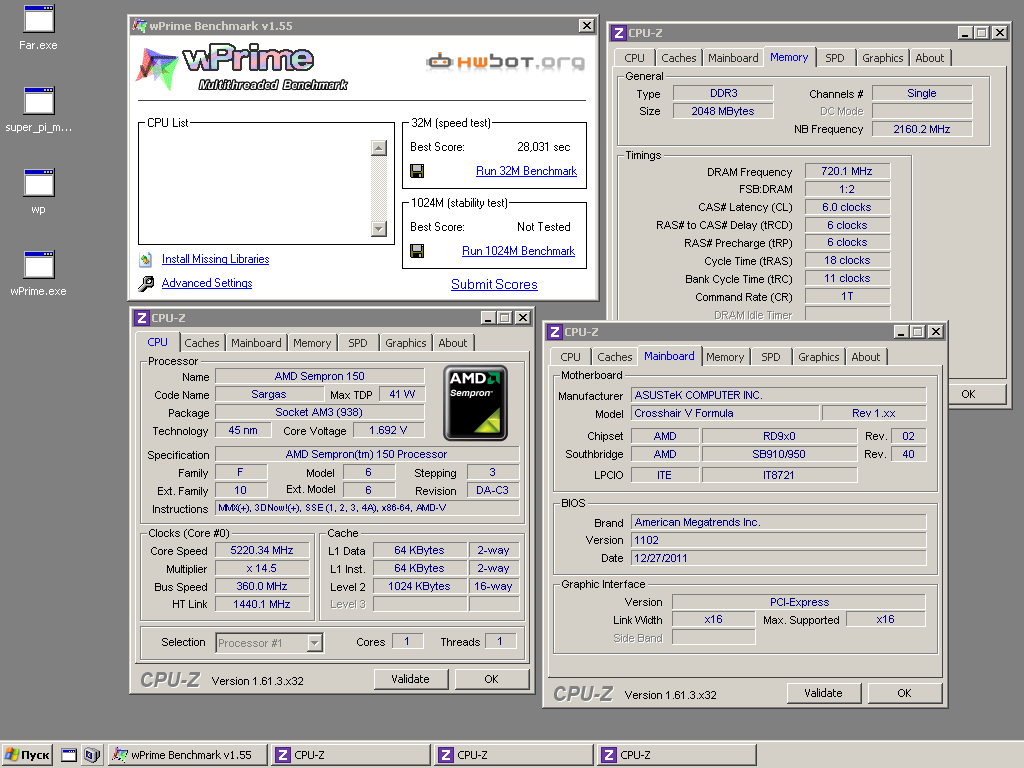The image size is (1024, 768).
Task: Click OK in the CPU-Z Mainboard window
Action: [904, 693]
